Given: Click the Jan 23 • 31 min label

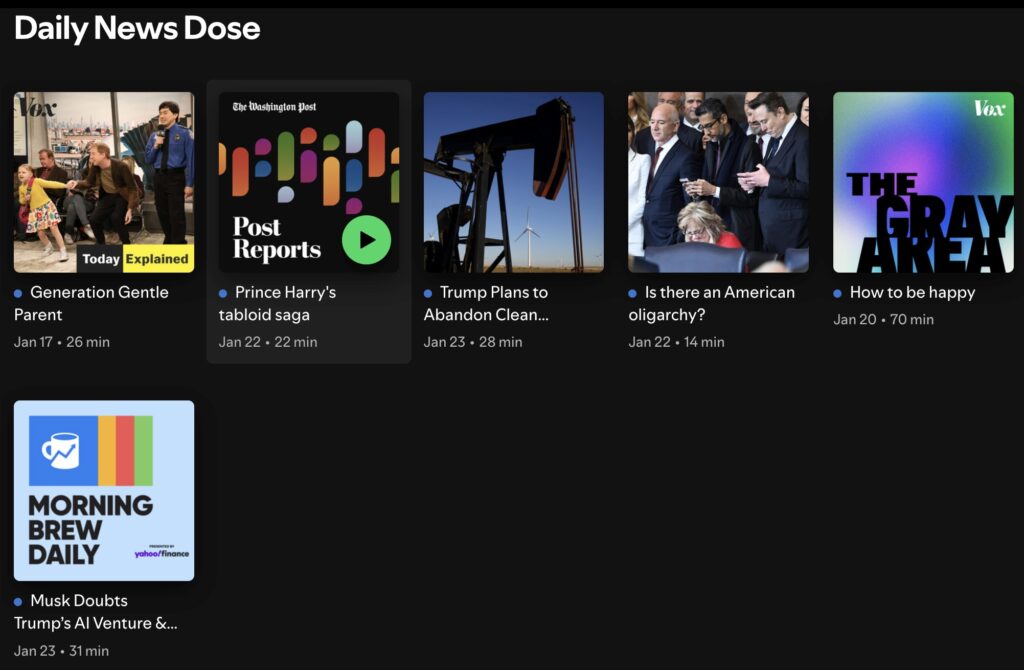Looking at the screenshot, I should (x=61, y=650).
